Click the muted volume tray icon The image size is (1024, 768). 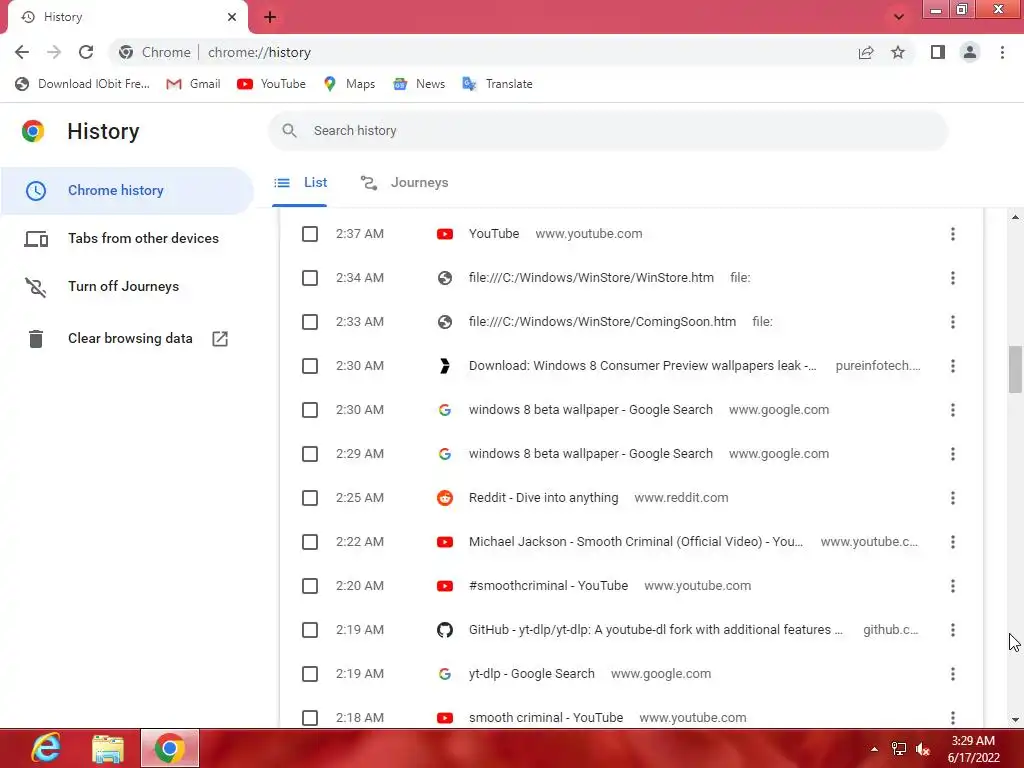click(923, 750)
